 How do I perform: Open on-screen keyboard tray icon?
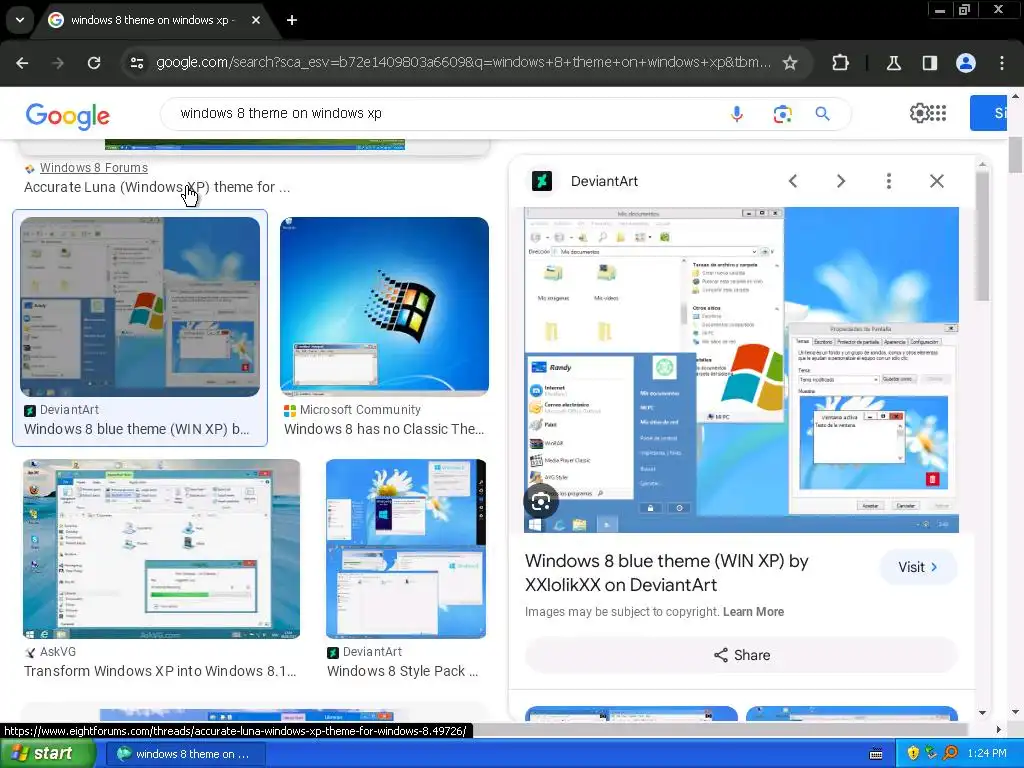pos(876,754)
